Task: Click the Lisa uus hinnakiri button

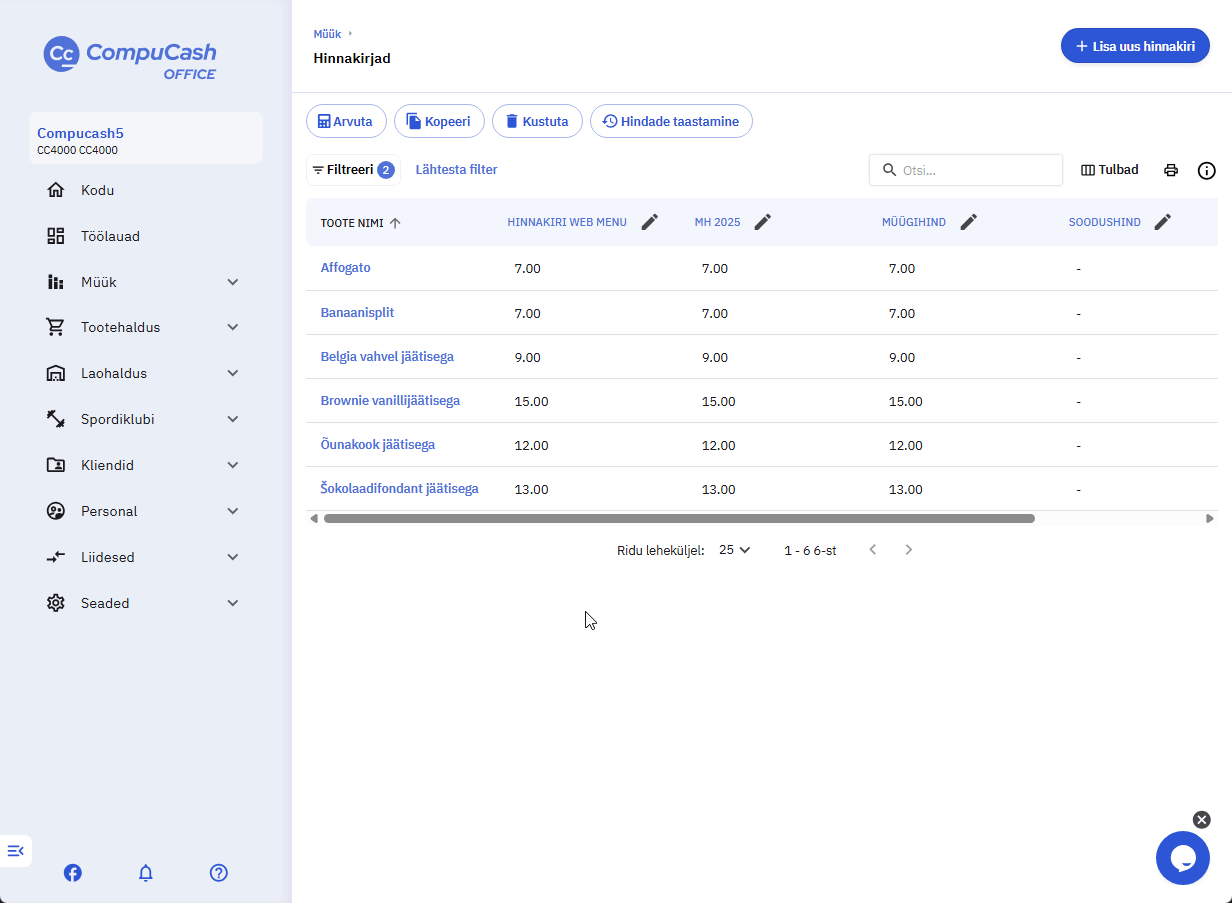Action: point(1135,46)
